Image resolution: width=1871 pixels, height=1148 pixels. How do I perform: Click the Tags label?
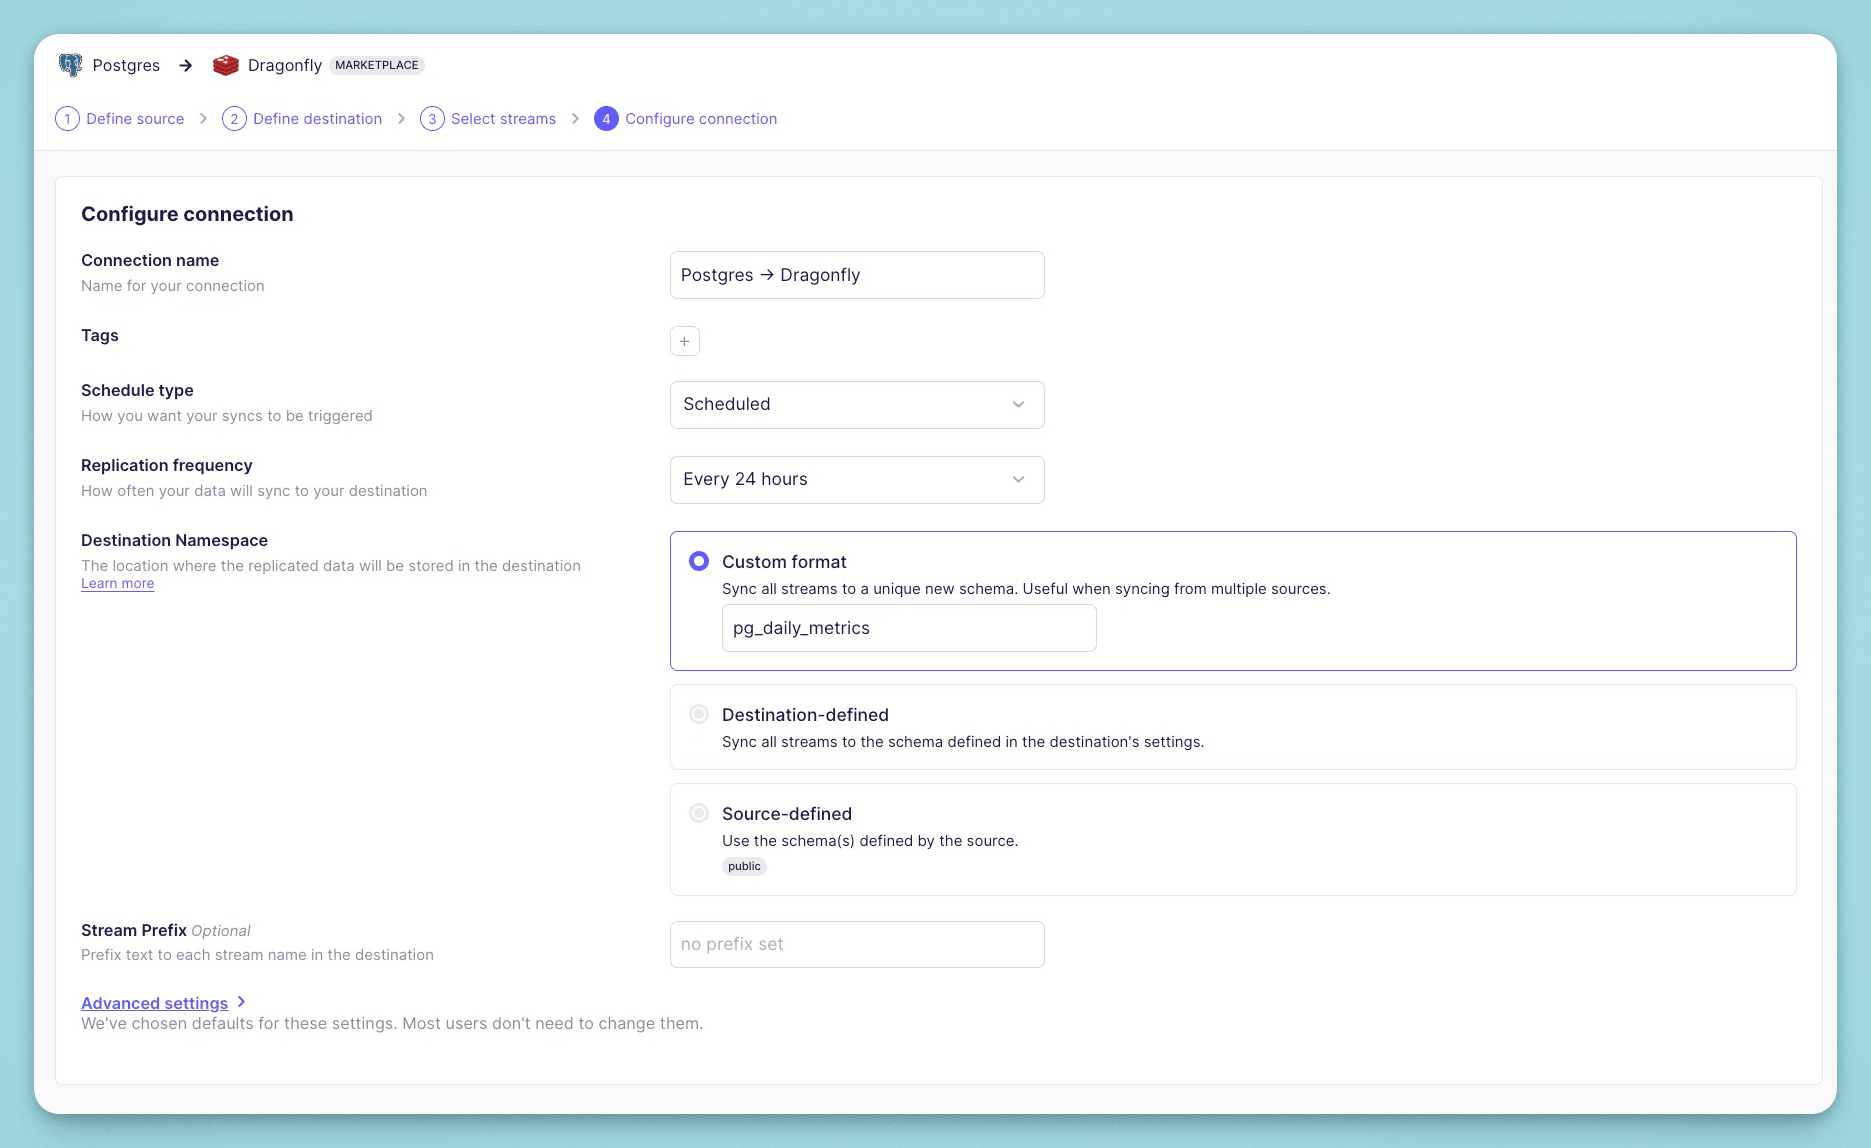99,335
